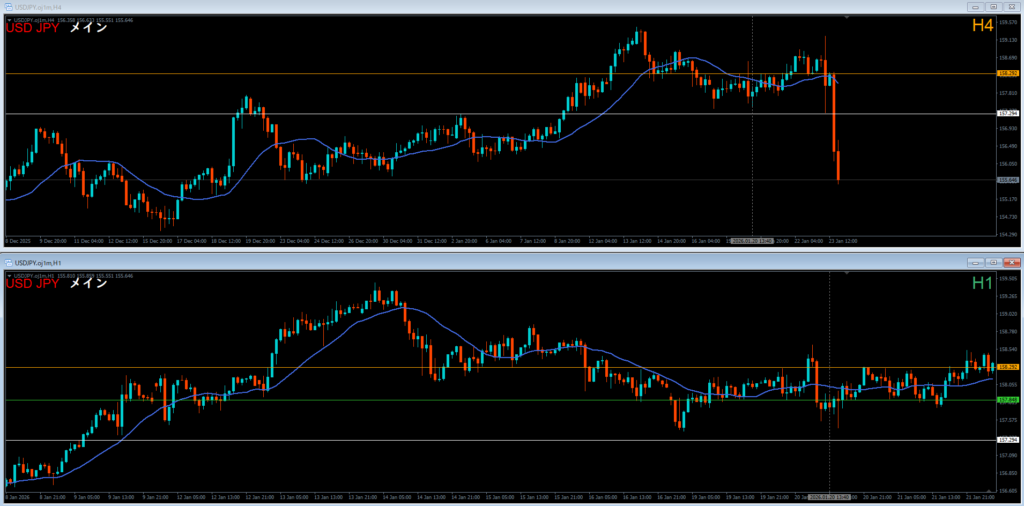
Task: Expand the USDJPY H4 indicator info arrow
Action: pyautogui.click(x=10, y=19)
